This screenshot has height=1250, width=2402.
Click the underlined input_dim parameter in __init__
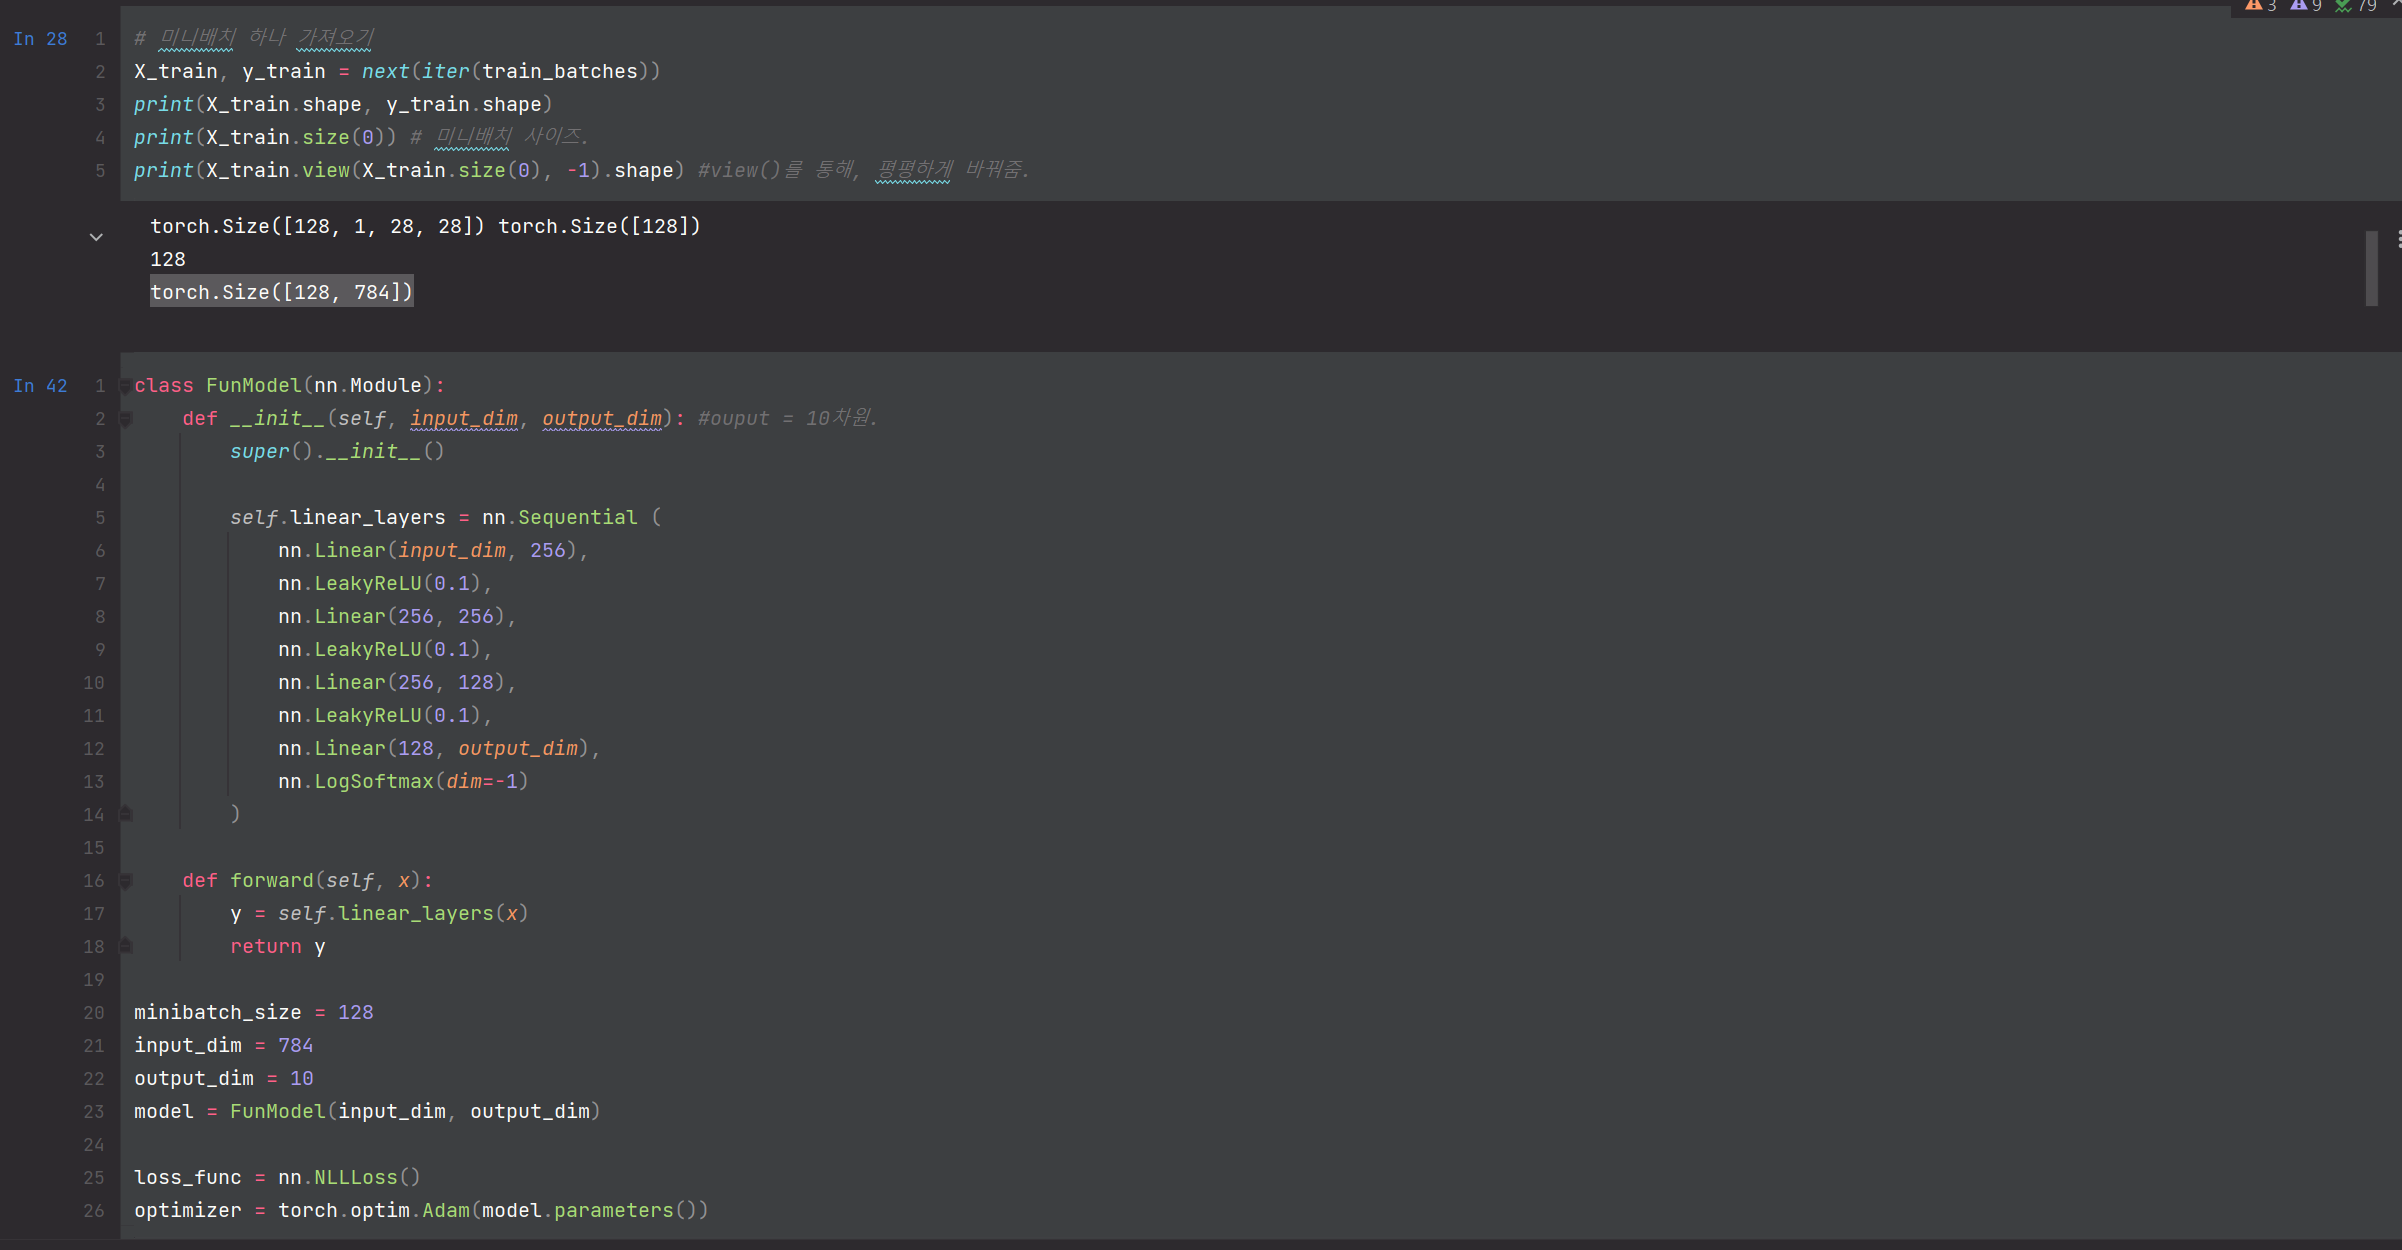click(464, 419)
